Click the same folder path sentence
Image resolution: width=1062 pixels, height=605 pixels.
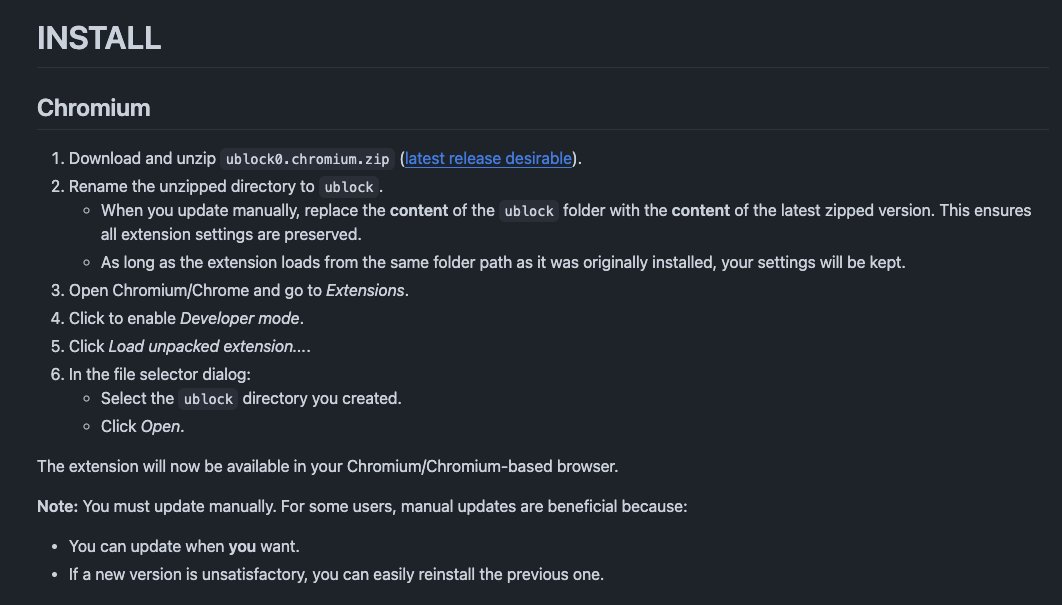tap(503, 263)
